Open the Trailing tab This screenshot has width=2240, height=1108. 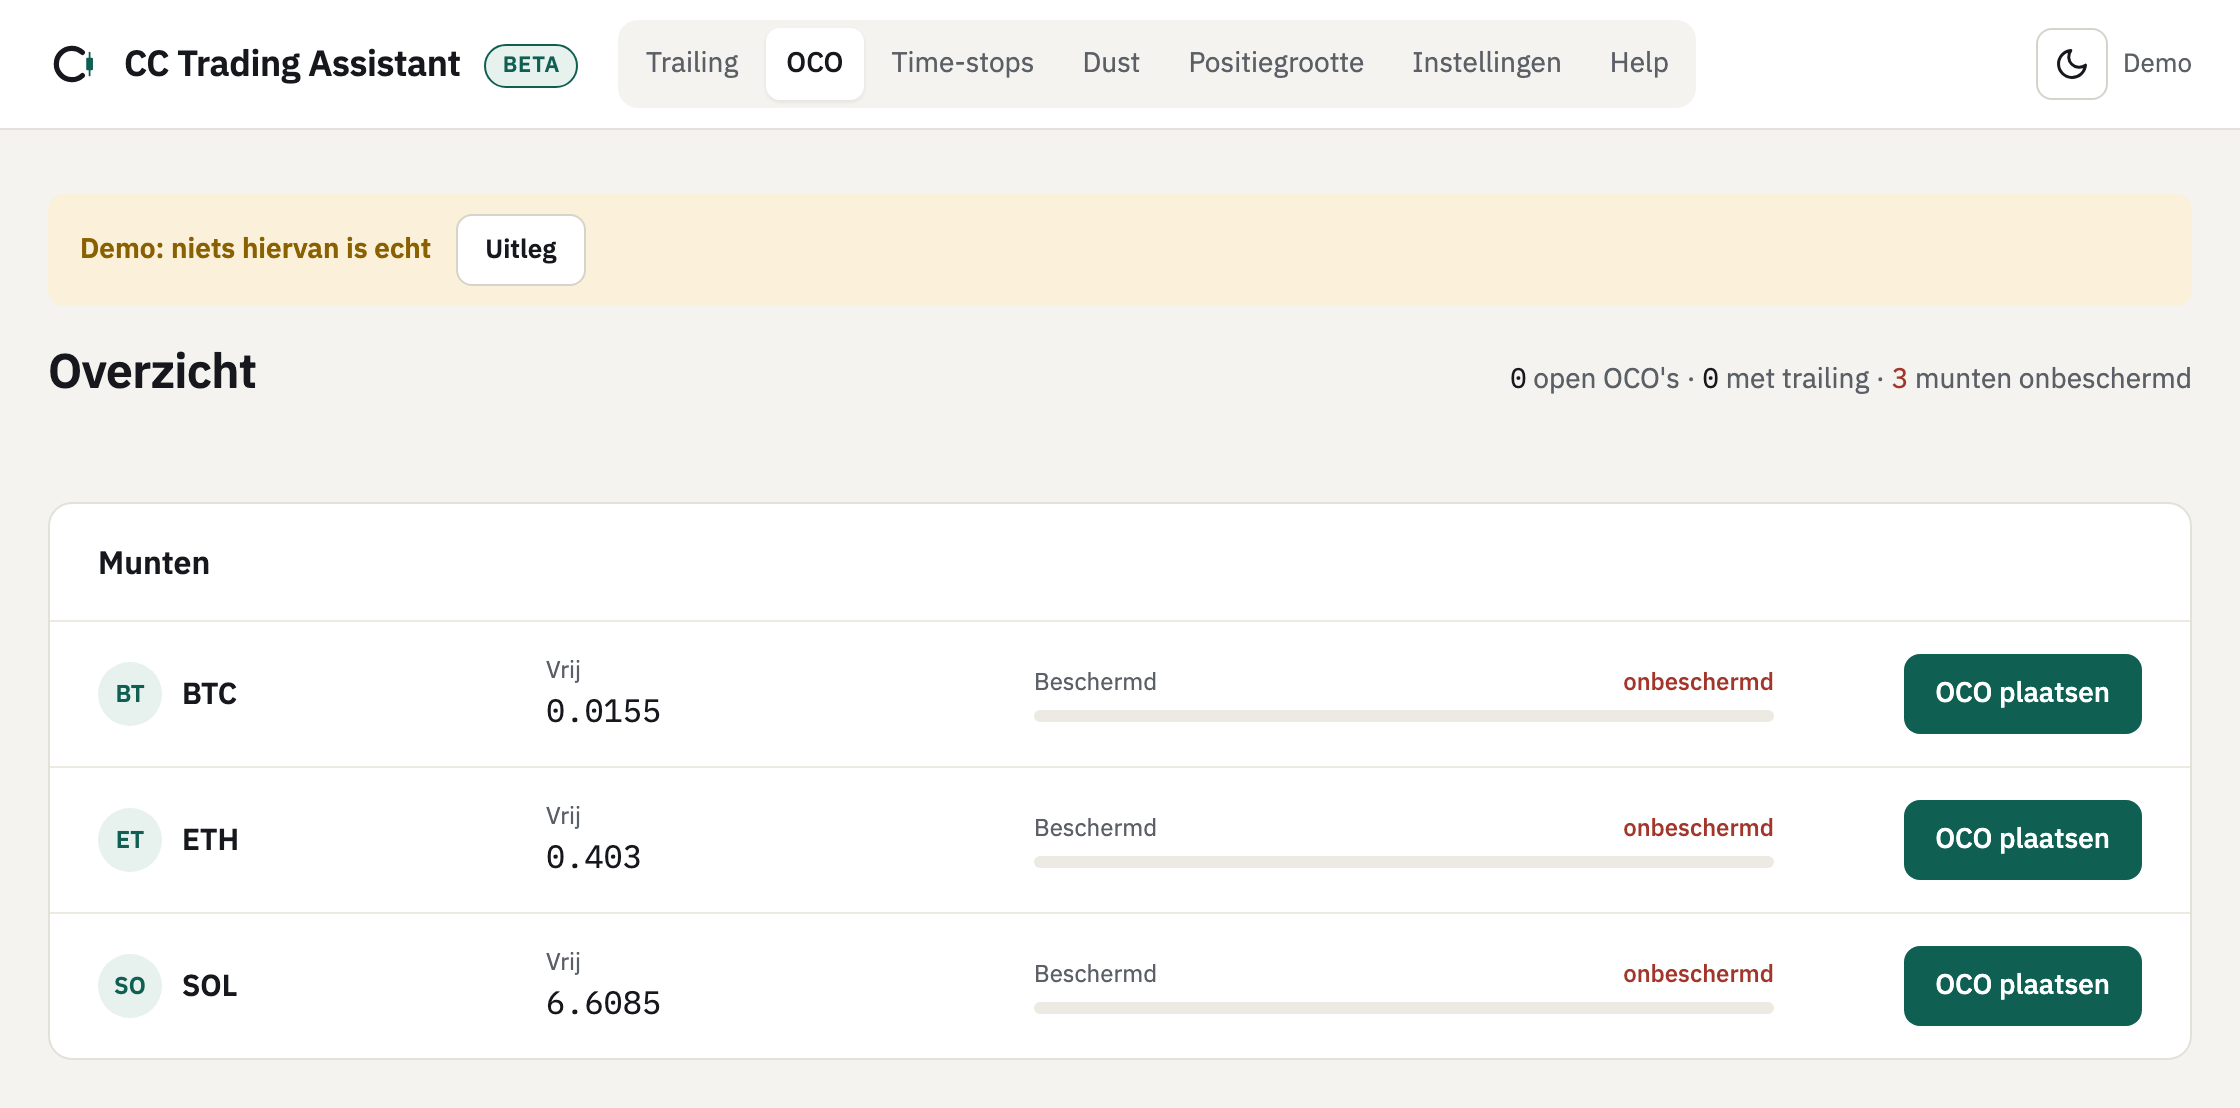[x=692, y=63]
